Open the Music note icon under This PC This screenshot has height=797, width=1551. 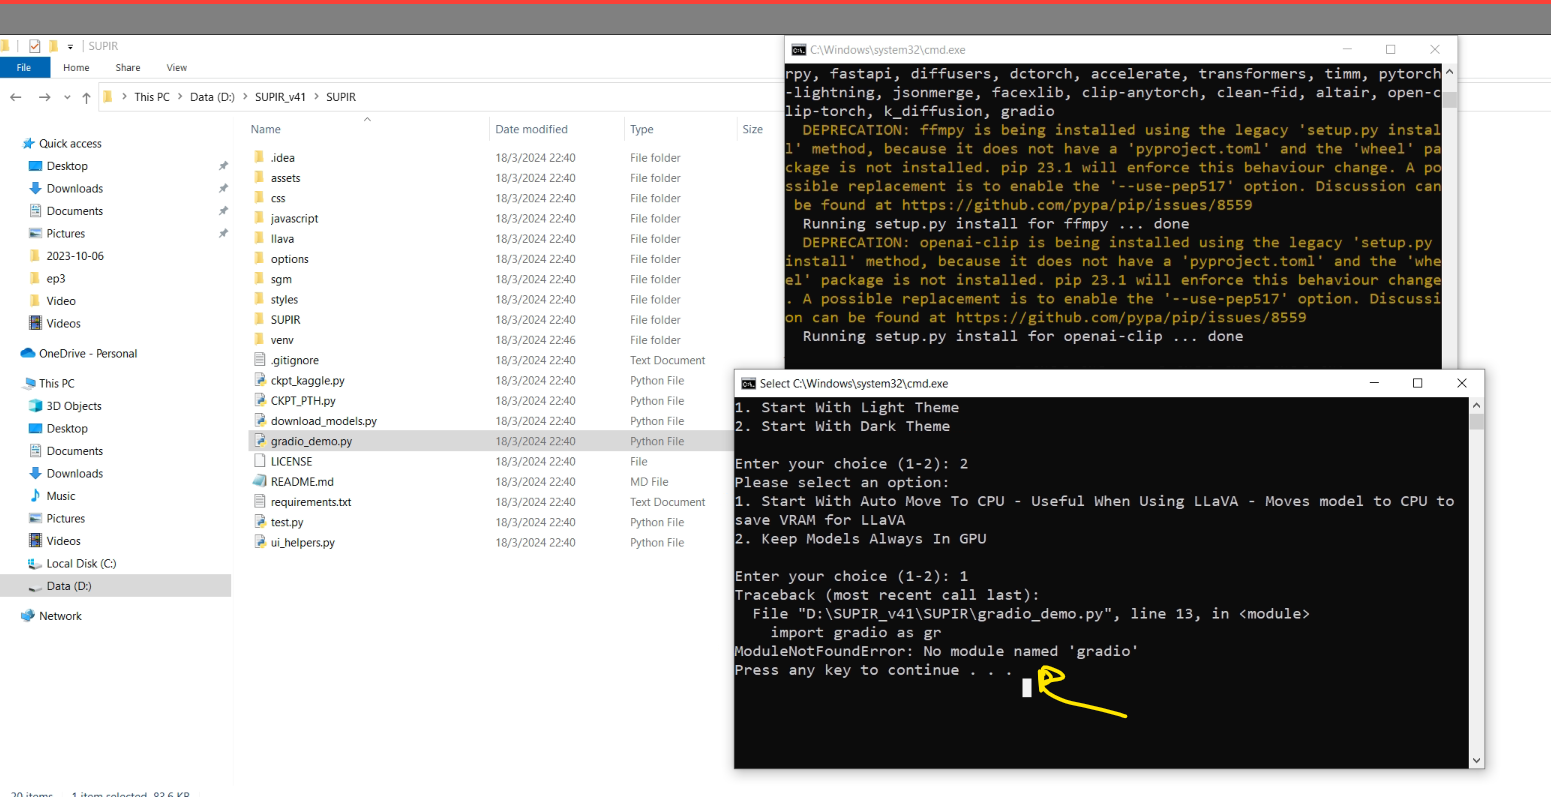click(x=36, y=496)
